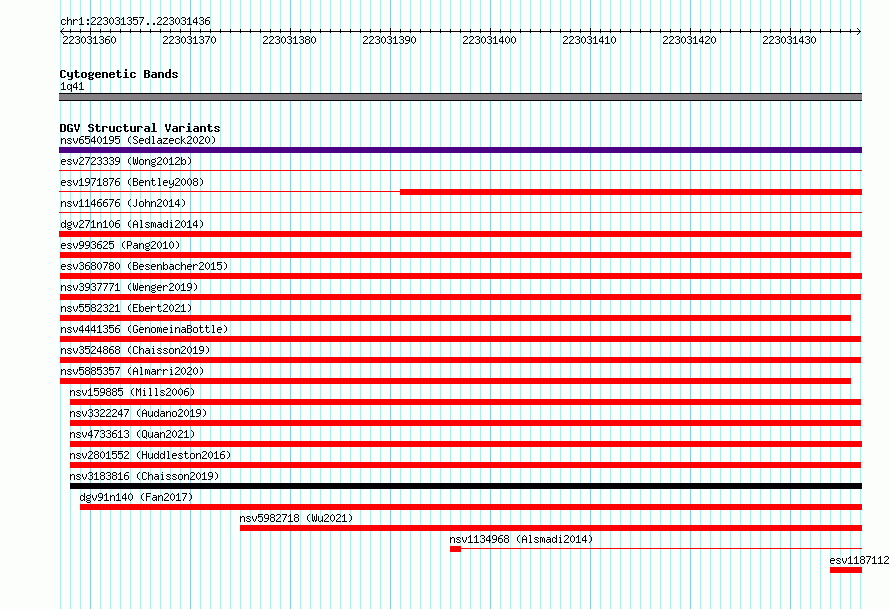
Task: Click the esv1971876 (Bentley2008) label
Action: pyautogui.click(x=132, y=182)
